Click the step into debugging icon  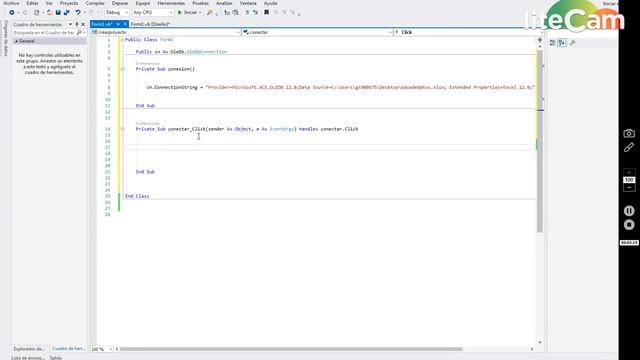(x=227, y=13)
